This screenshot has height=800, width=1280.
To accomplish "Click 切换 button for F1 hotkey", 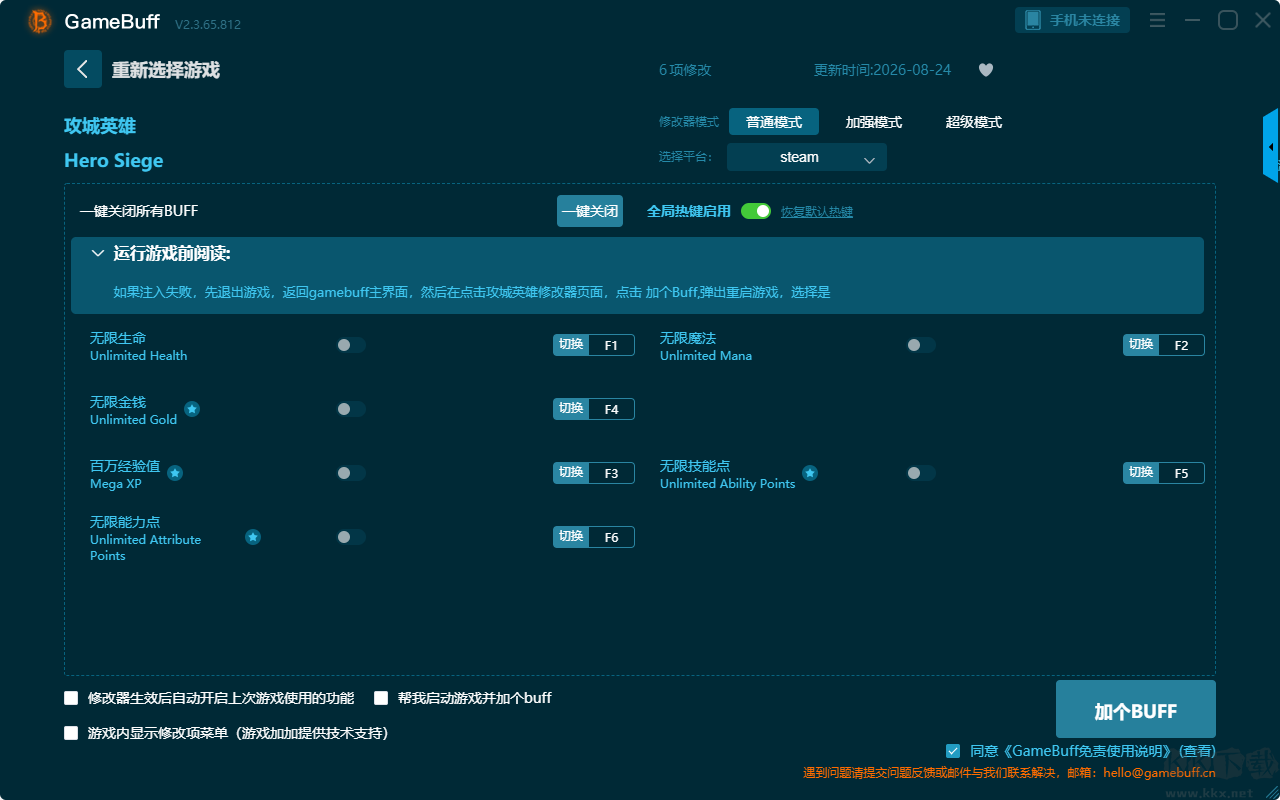I will [571, 345].
